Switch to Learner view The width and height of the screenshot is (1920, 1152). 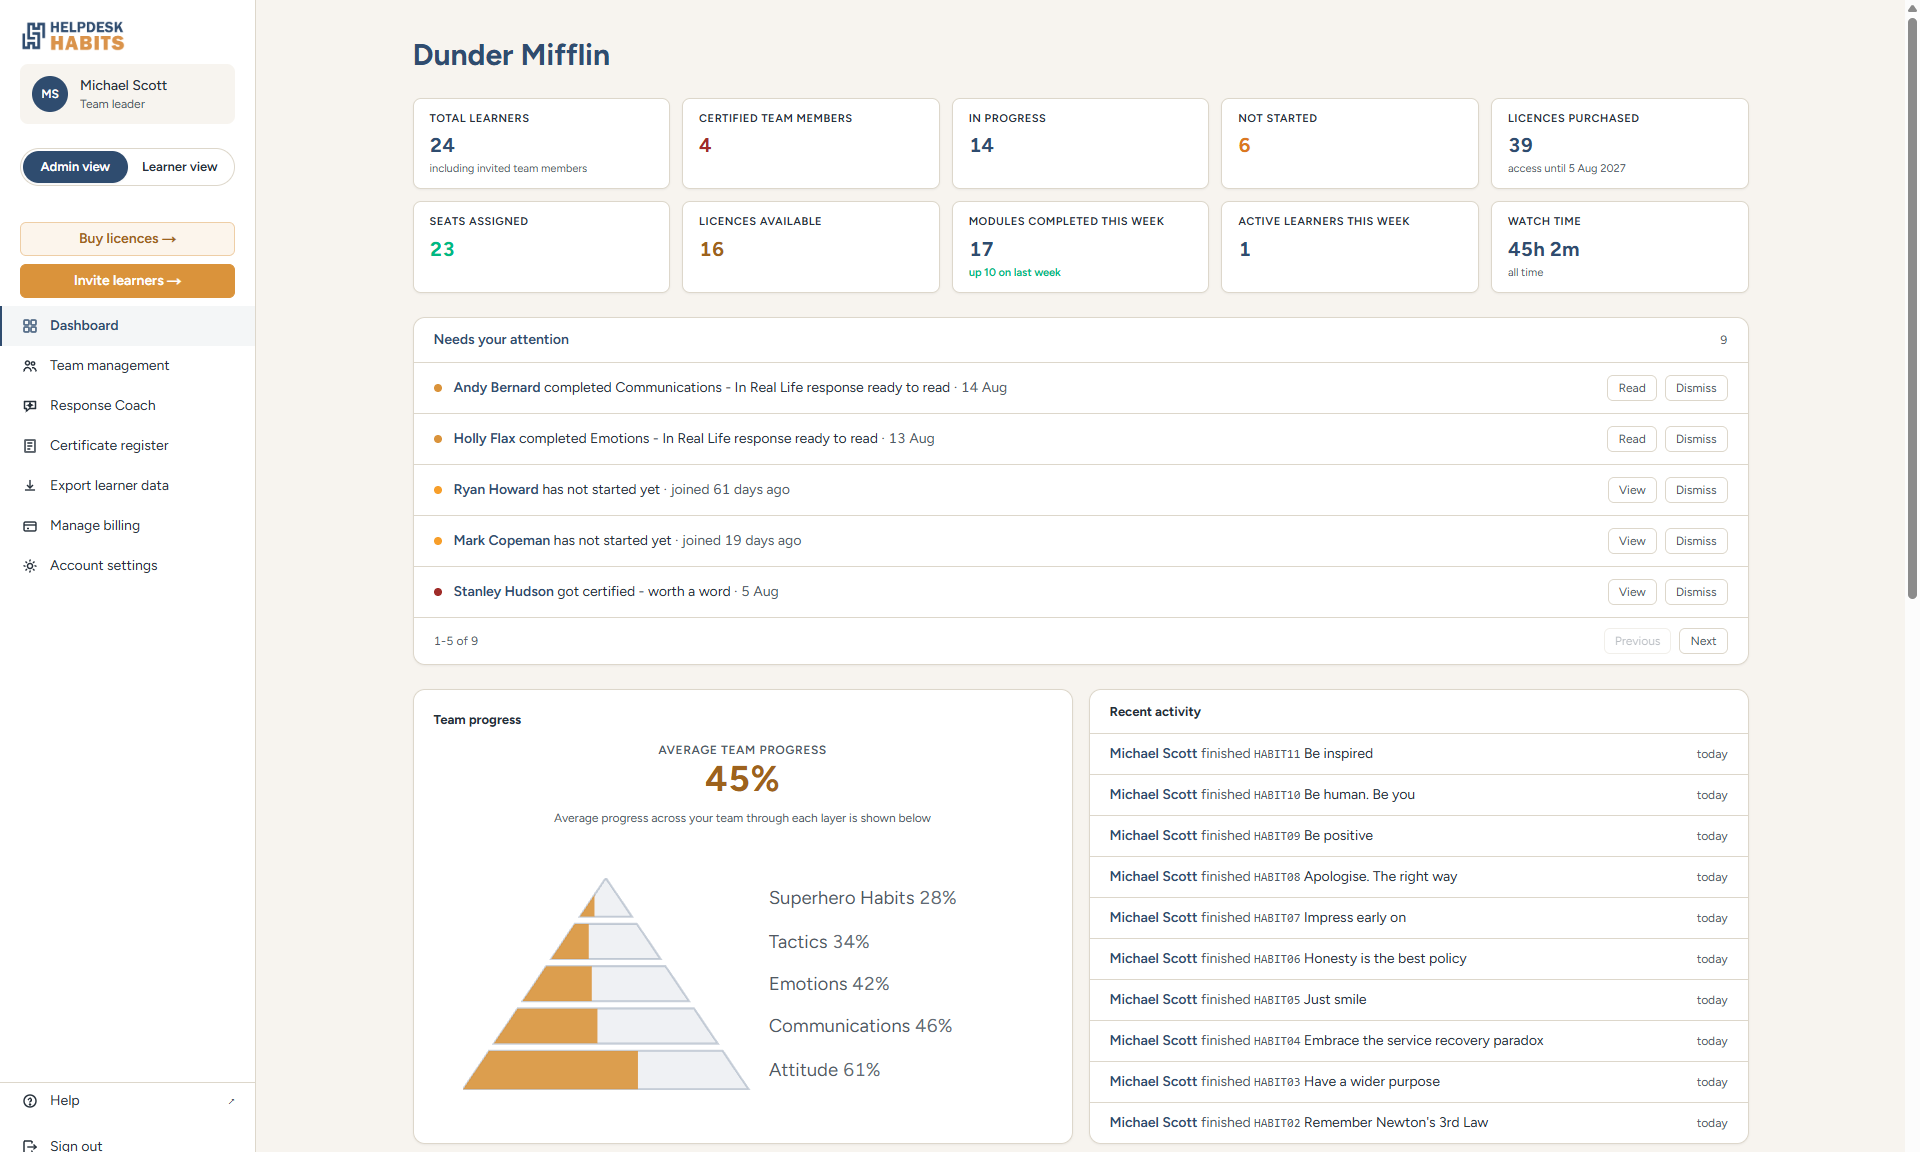tap(179, 167)
